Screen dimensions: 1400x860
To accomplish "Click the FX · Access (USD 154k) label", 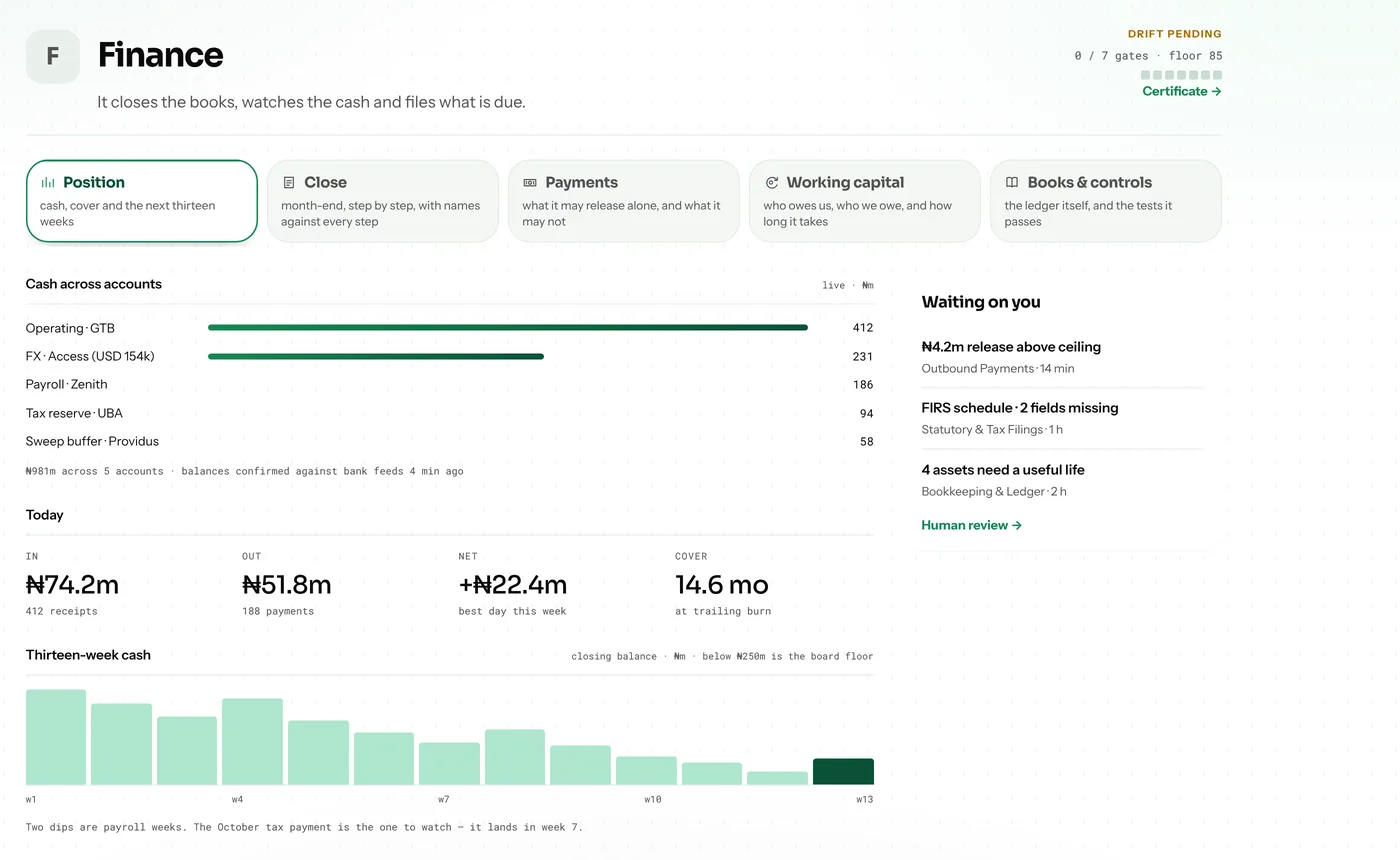I will (90, 356).
